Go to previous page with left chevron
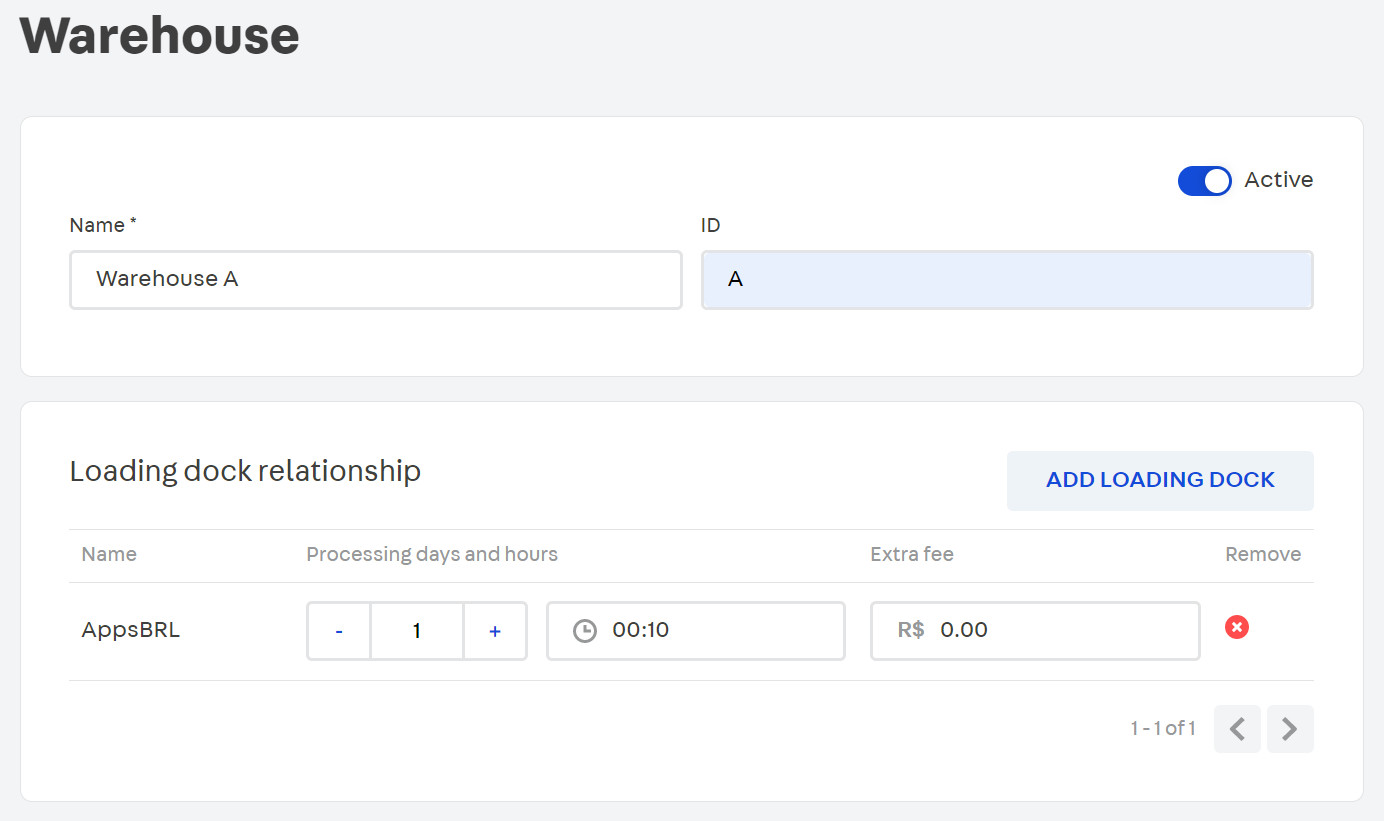The height and width of the screenshot is (821, 1384). 1237,729
